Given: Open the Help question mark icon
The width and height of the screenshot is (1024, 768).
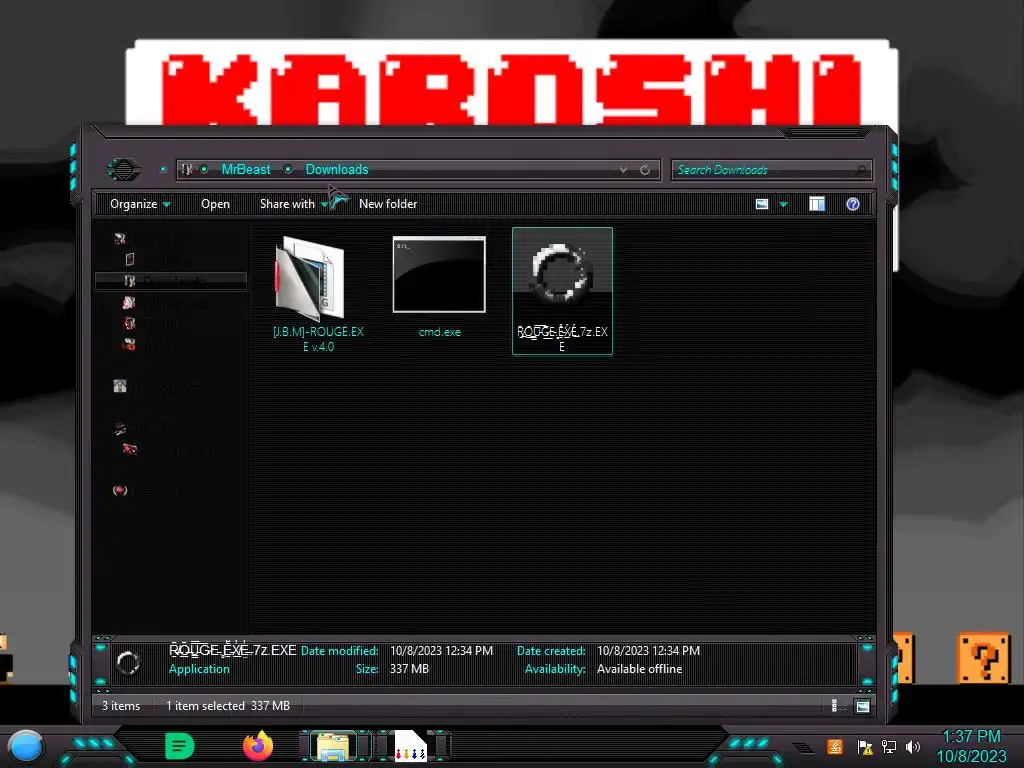Looking at the screenshot, I should click(x=853, y=204).
